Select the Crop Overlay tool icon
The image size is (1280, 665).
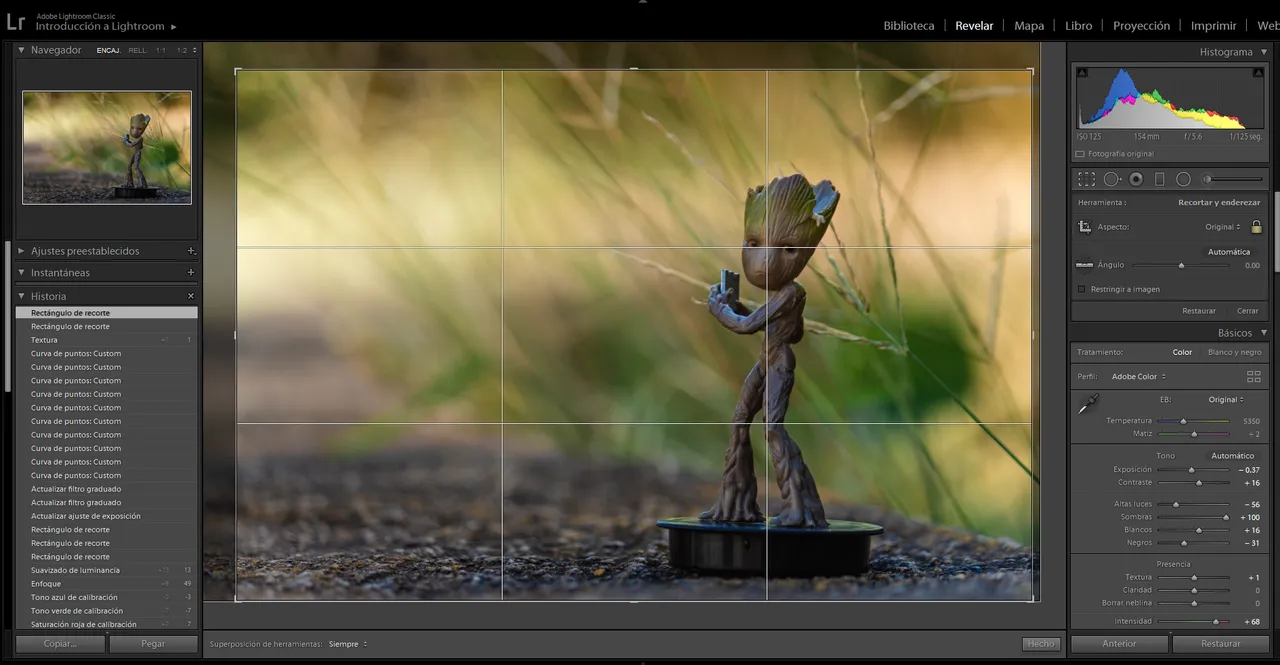[1087, 179]
